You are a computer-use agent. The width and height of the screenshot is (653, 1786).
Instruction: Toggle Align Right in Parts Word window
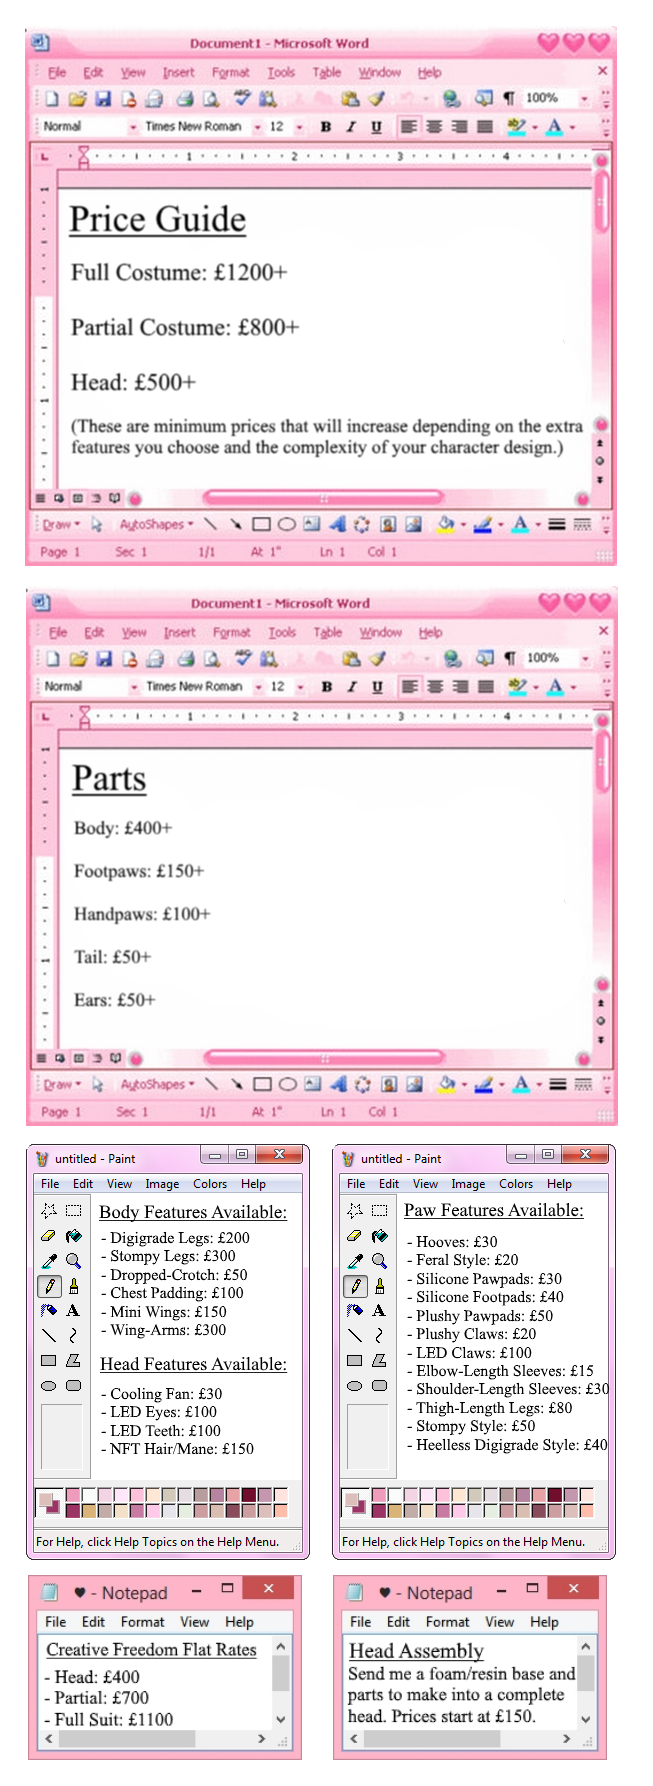coord(461,687)
